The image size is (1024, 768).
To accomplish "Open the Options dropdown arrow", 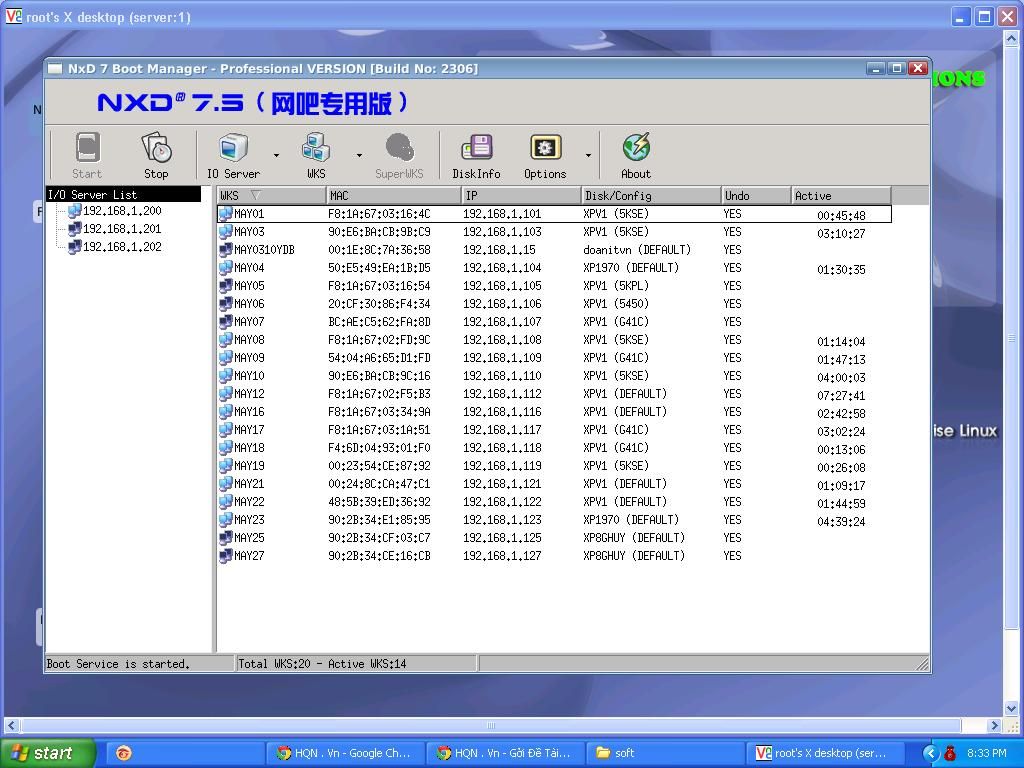I will [x=586, y=155].
